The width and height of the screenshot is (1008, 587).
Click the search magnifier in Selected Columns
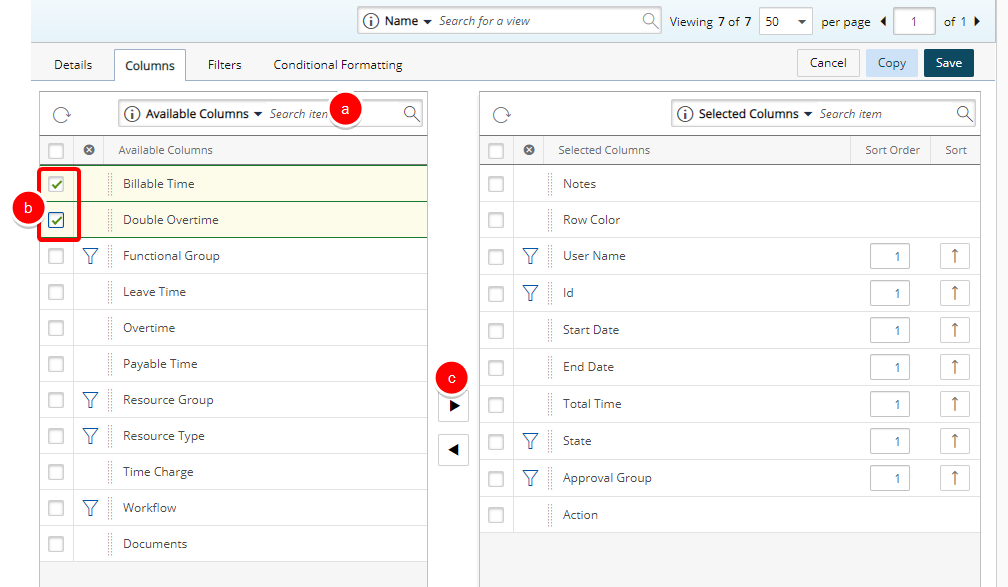964,114
